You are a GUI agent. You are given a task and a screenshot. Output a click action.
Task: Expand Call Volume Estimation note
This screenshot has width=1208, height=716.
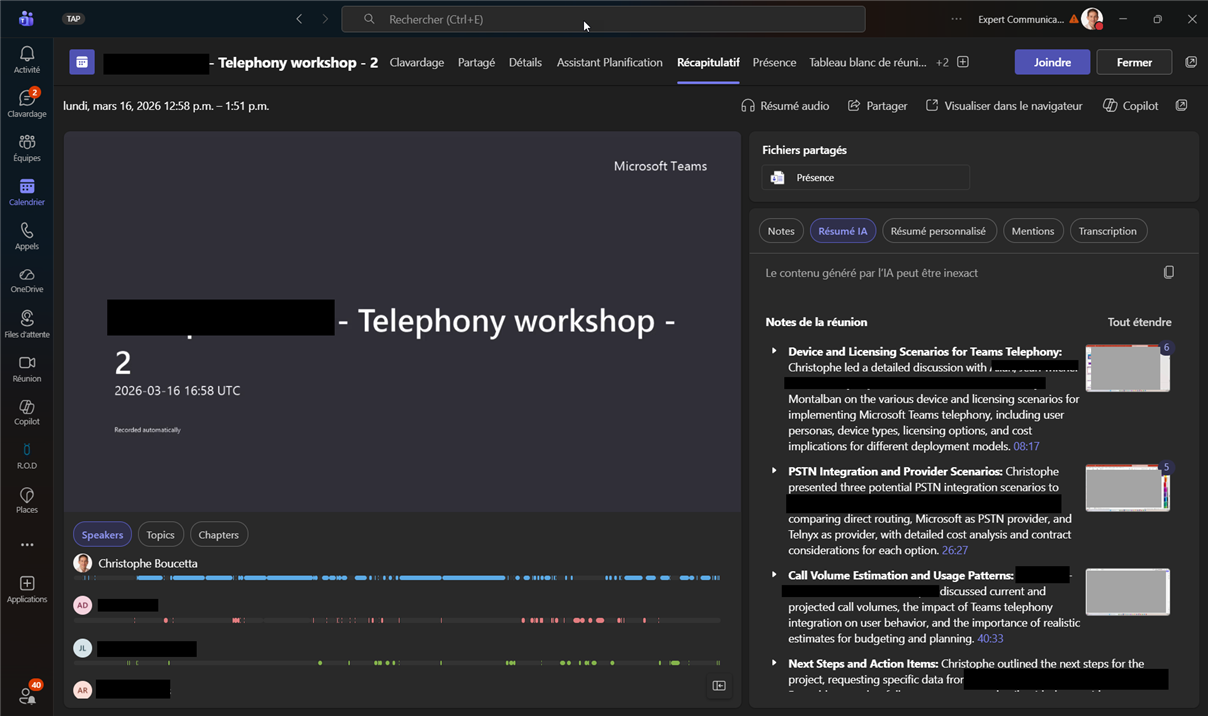click(774, 575)
